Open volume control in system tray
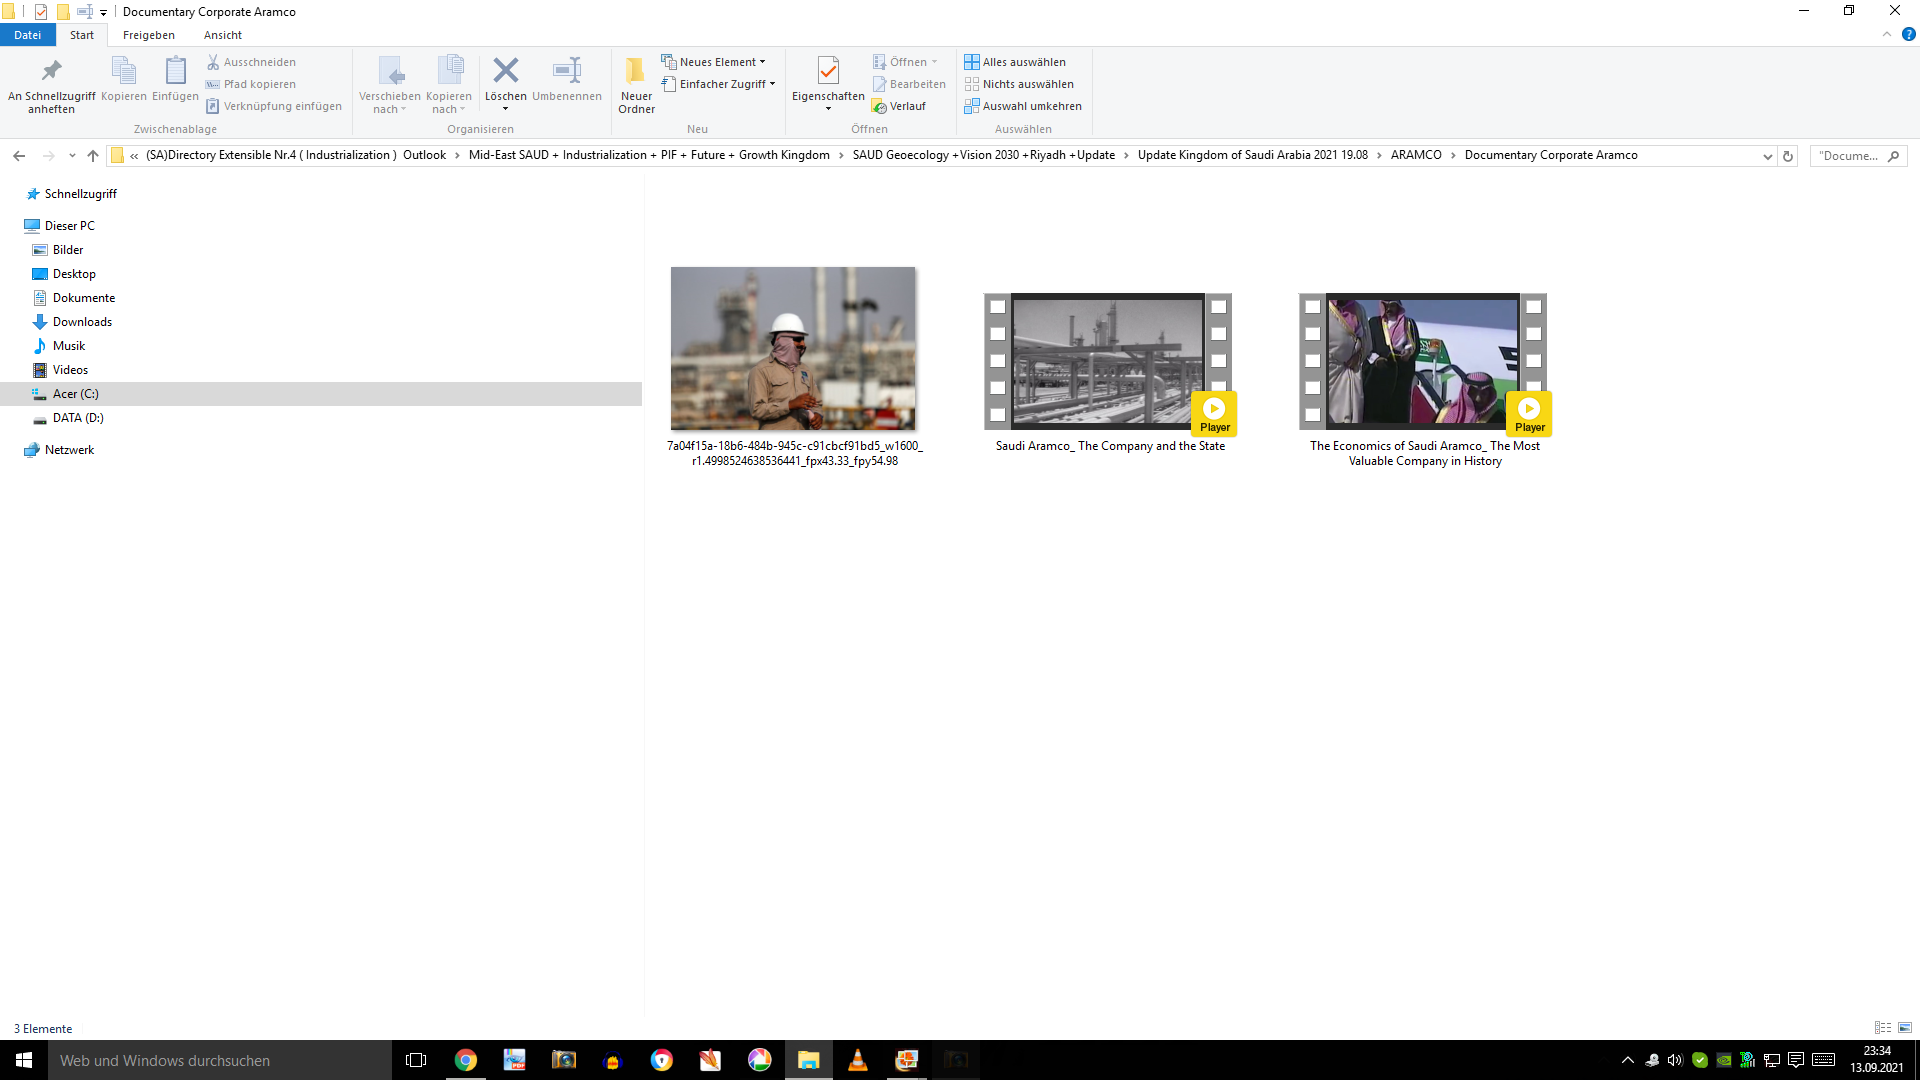This screenshot has height=1080, width=1920. (x=1675, y=1060)
